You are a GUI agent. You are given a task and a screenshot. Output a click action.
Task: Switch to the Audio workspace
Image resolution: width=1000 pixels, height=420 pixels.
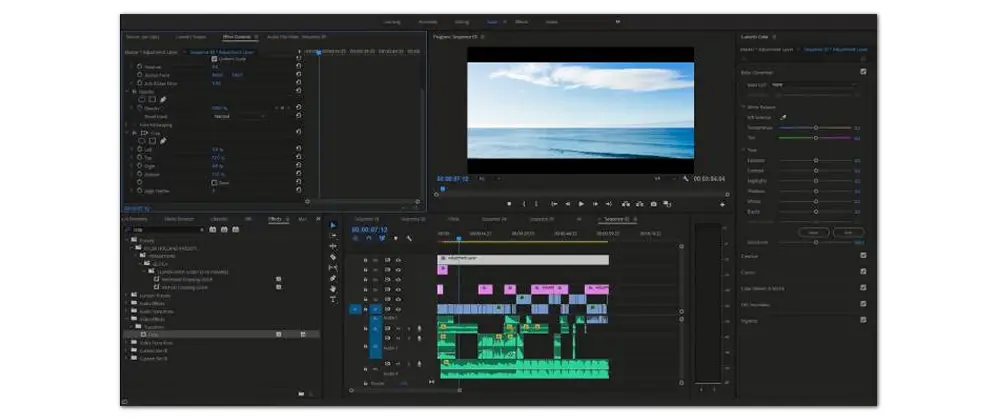pyautogui.click(x=550, y=22)
